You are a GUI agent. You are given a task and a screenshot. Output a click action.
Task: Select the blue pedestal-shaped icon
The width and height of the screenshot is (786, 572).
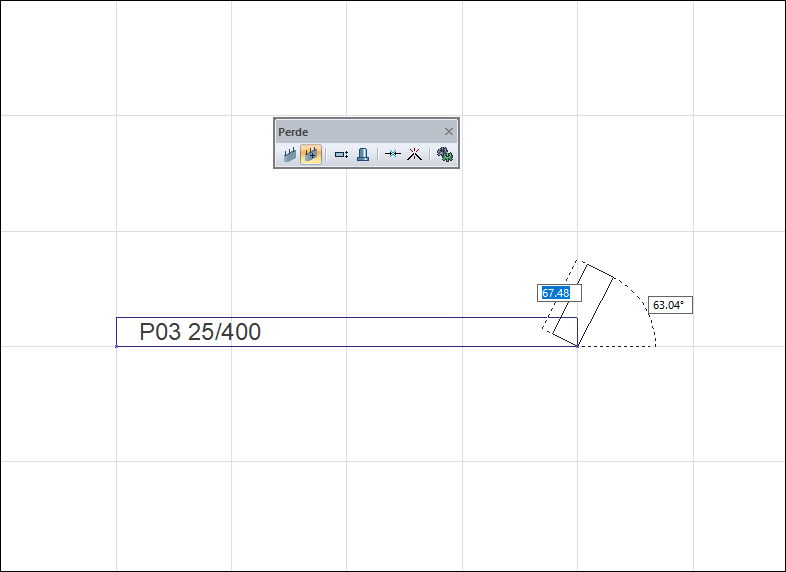click(x=363, y=154)
